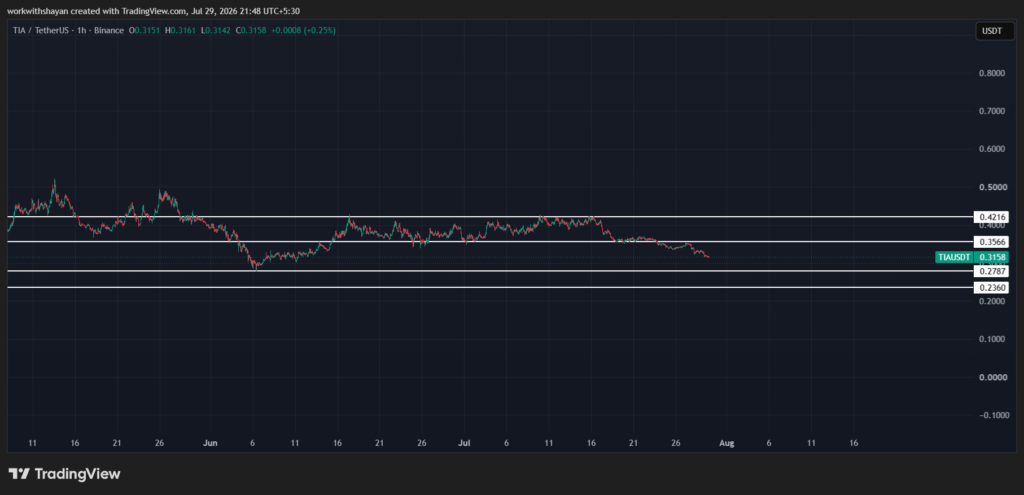Click the Jul label on time axis
The height and width of the screenshot is (495, 1024).
point(464,443)
